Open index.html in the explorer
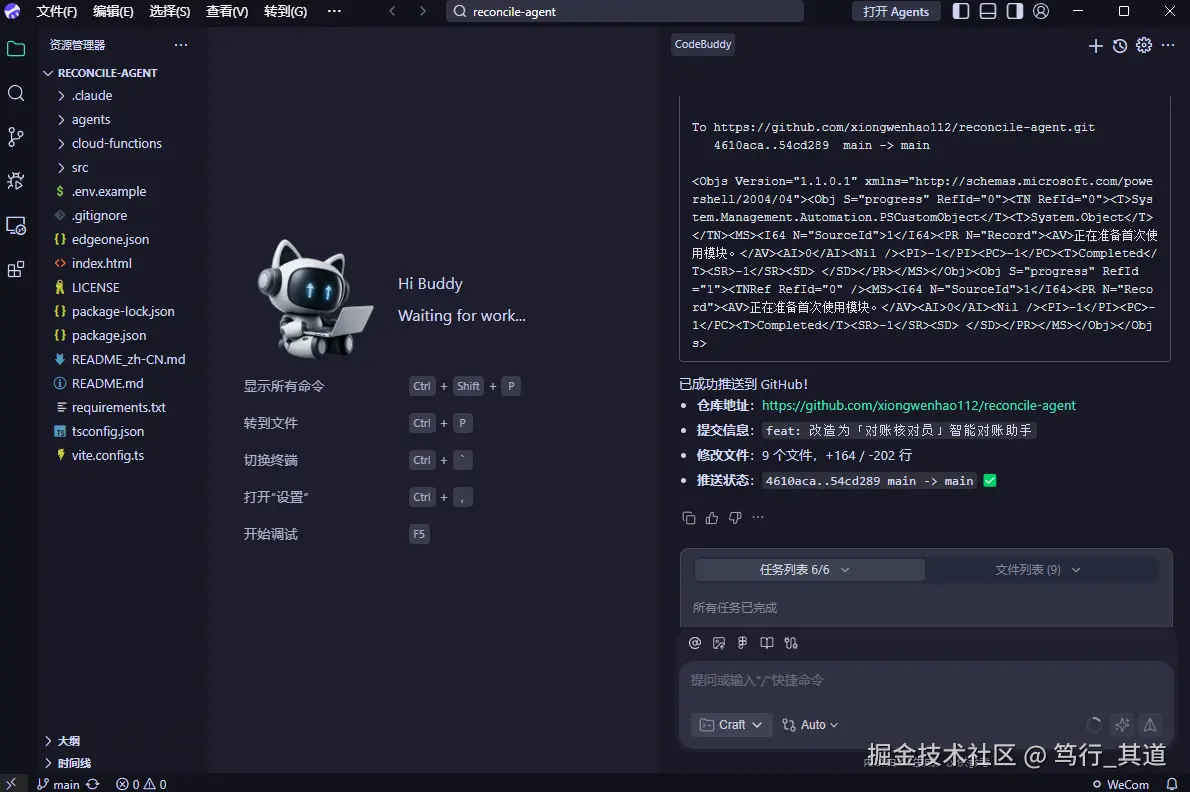Screen dimensions: 1190x792 pyautogui.click(x=102, y=263)
